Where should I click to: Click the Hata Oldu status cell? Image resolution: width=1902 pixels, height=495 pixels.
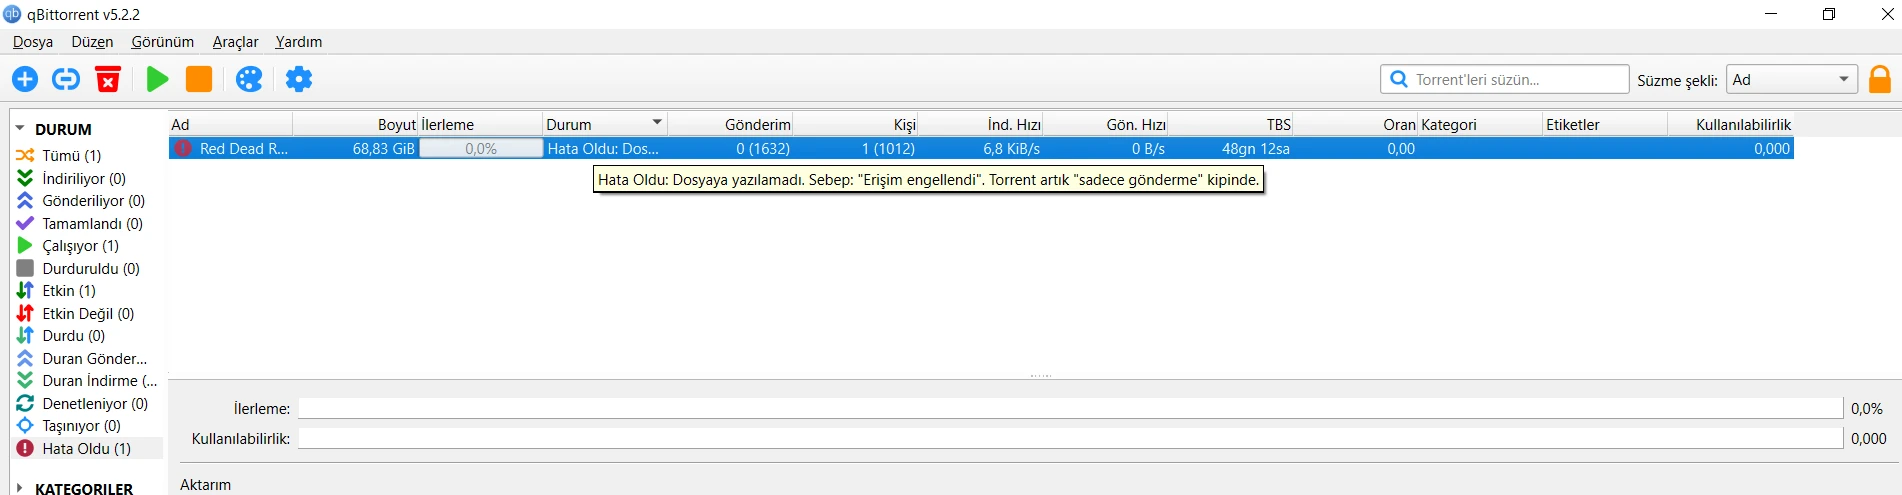coord(604,148)
